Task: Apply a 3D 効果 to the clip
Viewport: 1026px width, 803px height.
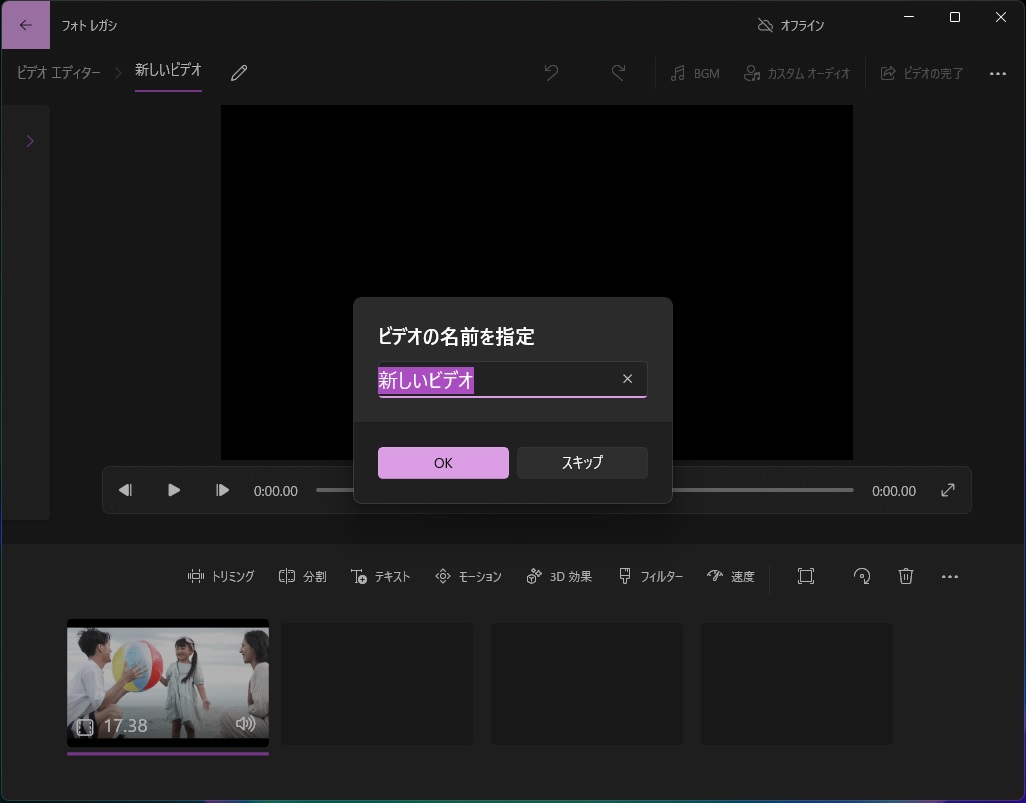Action: coord(559,576)
